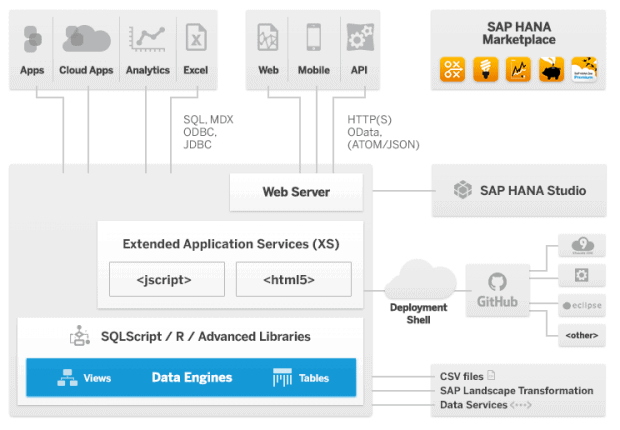Select the SQLScript flowchart icon
Screen dimensions: 620x430
(80, 336)
